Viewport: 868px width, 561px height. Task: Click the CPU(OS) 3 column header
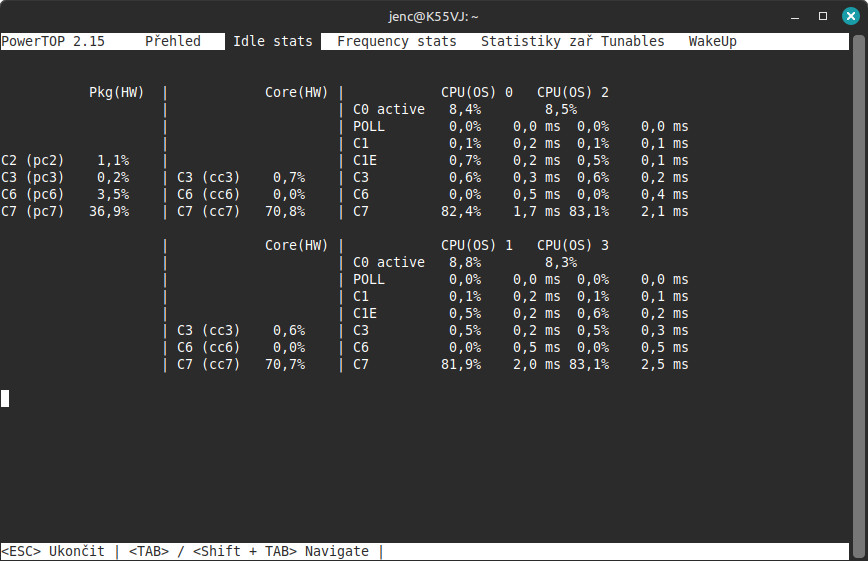pyautogui.click(x=572, y=245)
